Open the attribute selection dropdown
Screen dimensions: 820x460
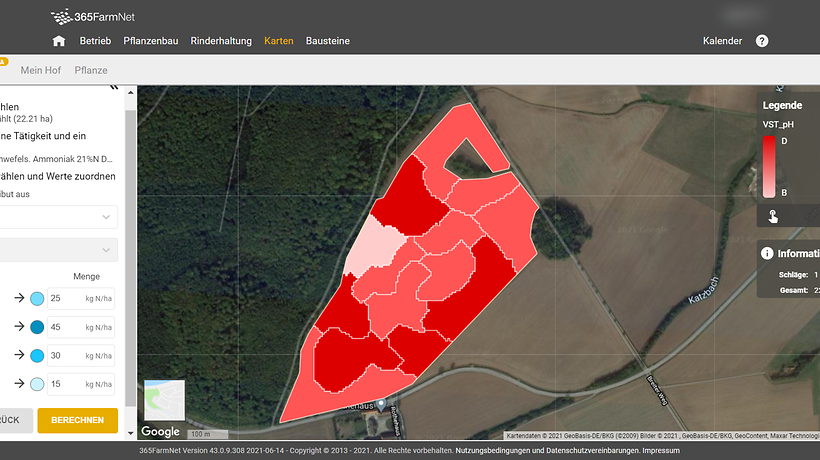tap(60, 217)
